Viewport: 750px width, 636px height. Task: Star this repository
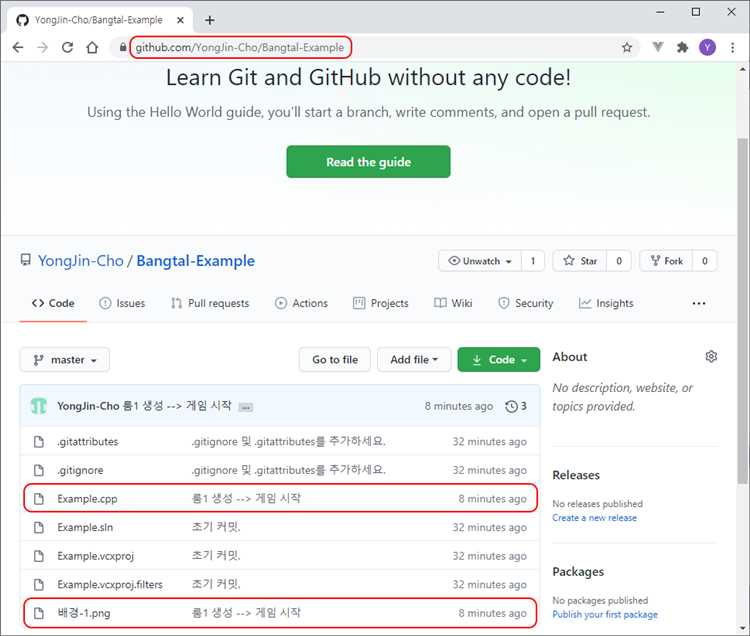[x=580, y=261]
